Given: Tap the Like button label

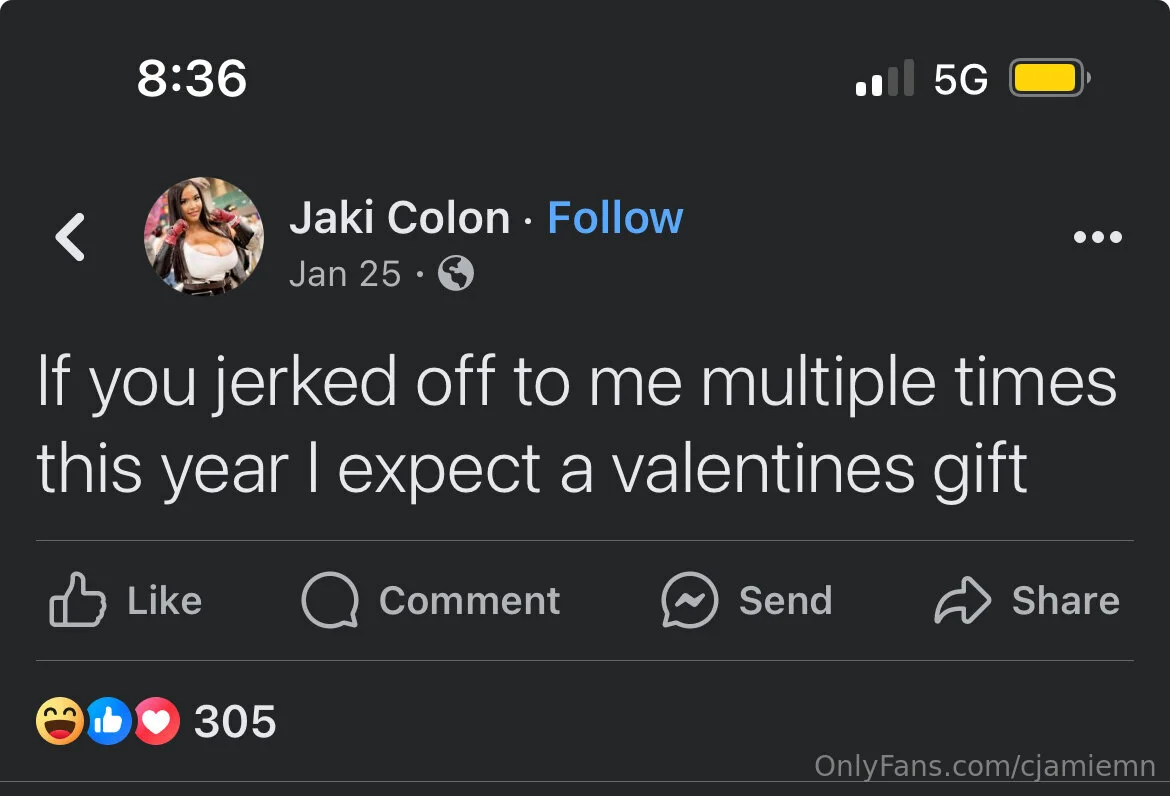Looking at the screenshot, I should (164, 601).
